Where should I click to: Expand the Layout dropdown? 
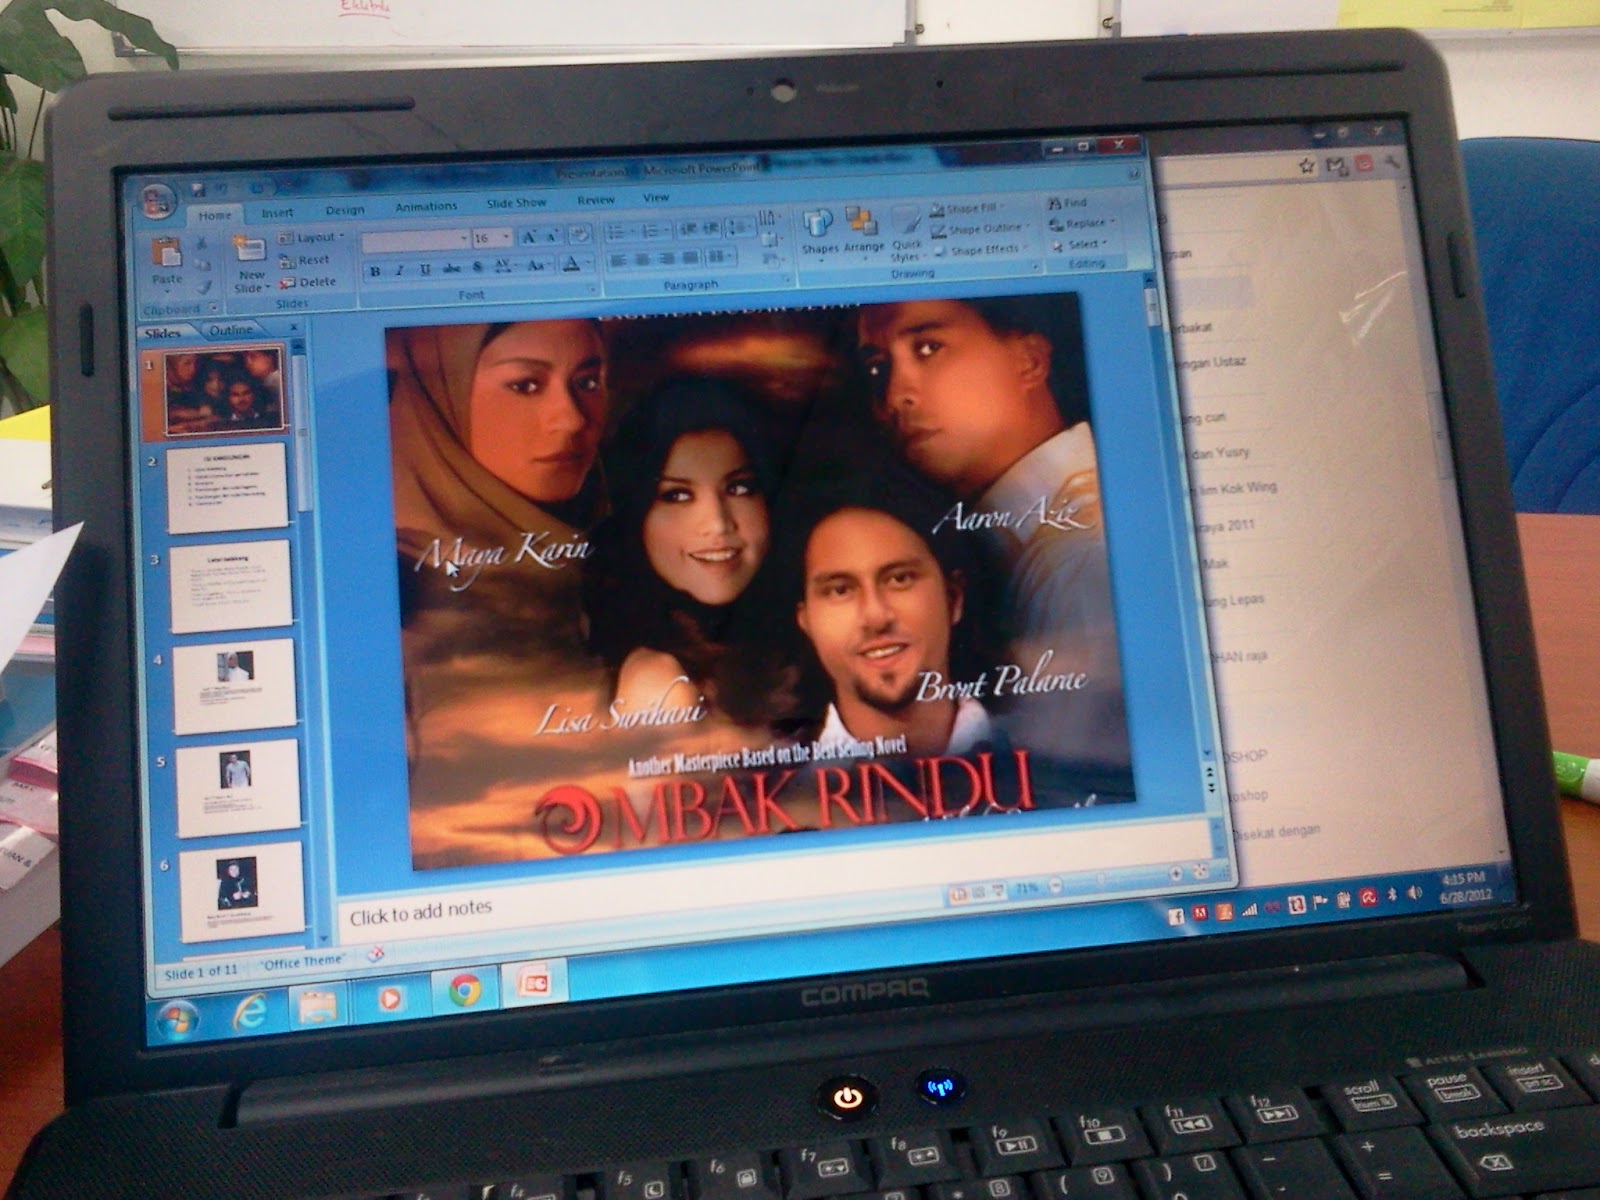(341, 237)
